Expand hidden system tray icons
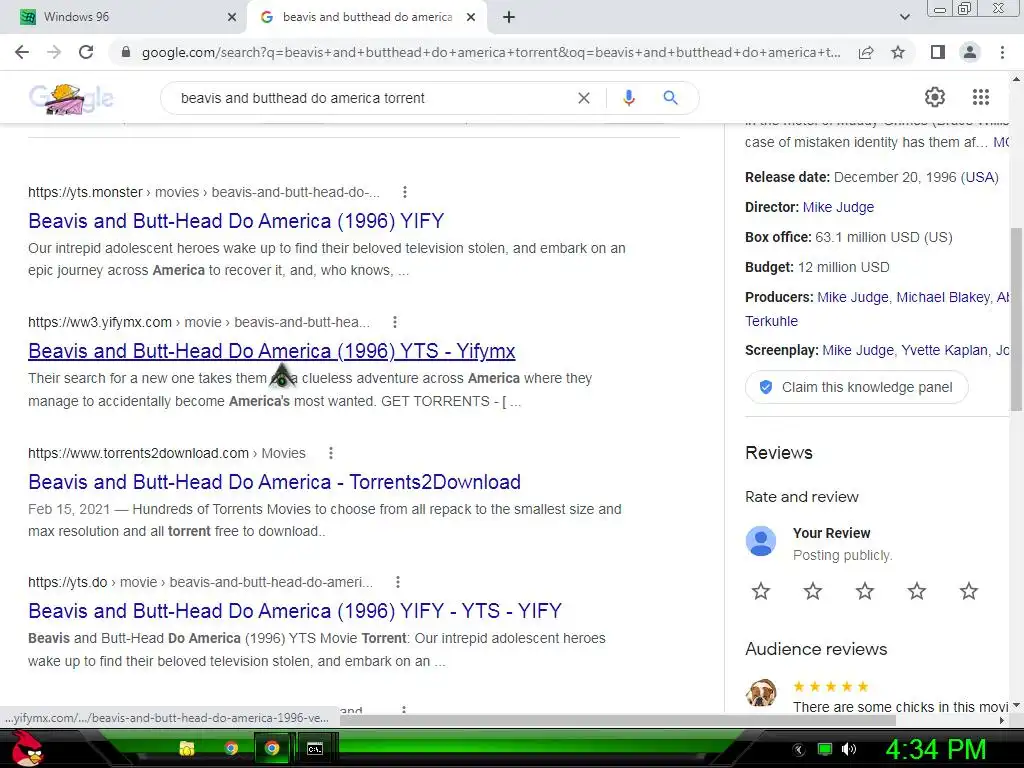The height and width of the screenshot is (768, 1024). (x=799, y=749)
